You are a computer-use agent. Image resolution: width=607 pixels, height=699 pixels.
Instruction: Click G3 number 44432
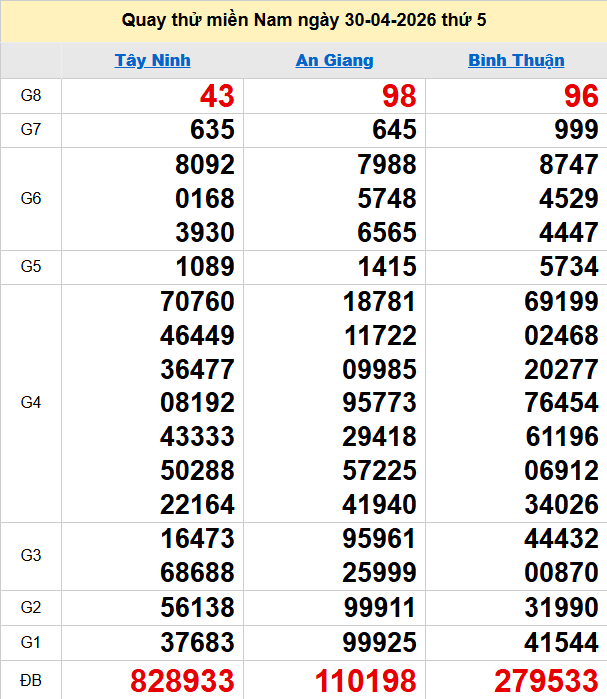point(561,539)
